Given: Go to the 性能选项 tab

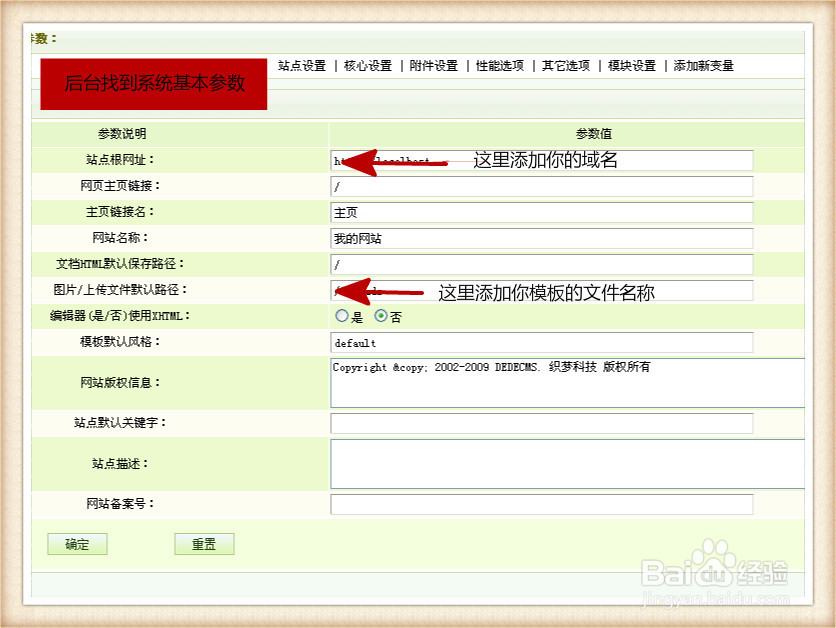Looking at the screenshot, I should [500, 66].
